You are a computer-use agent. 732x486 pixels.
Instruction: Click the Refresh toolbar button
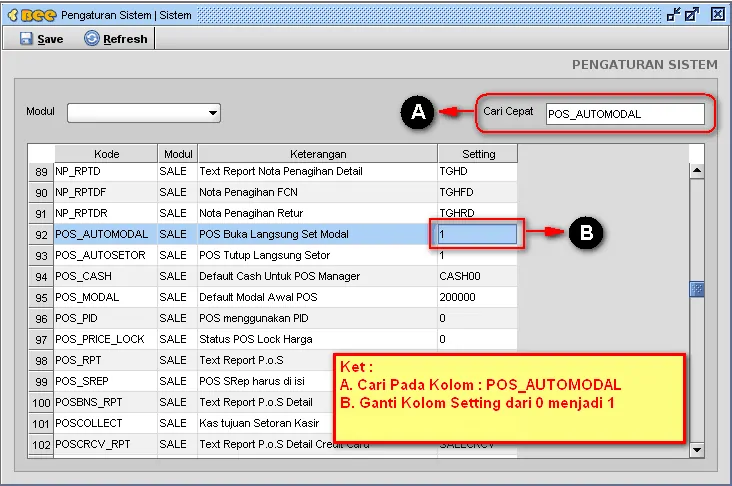pyautogui.click(x=116, y=39)
